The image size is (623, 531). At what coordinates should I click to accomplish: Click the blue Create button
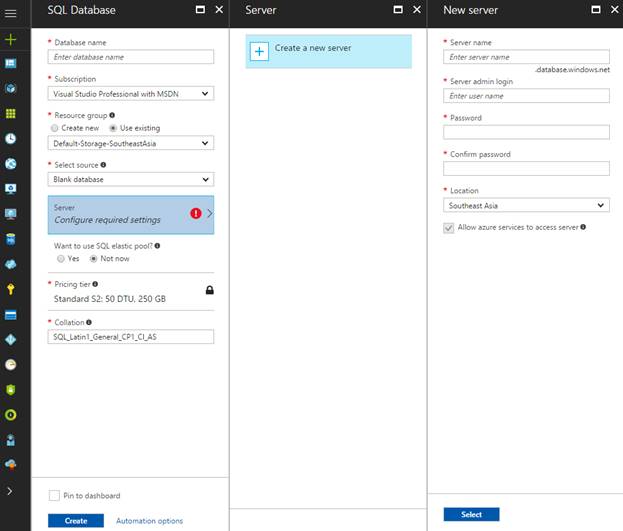(x=75, y=521)
